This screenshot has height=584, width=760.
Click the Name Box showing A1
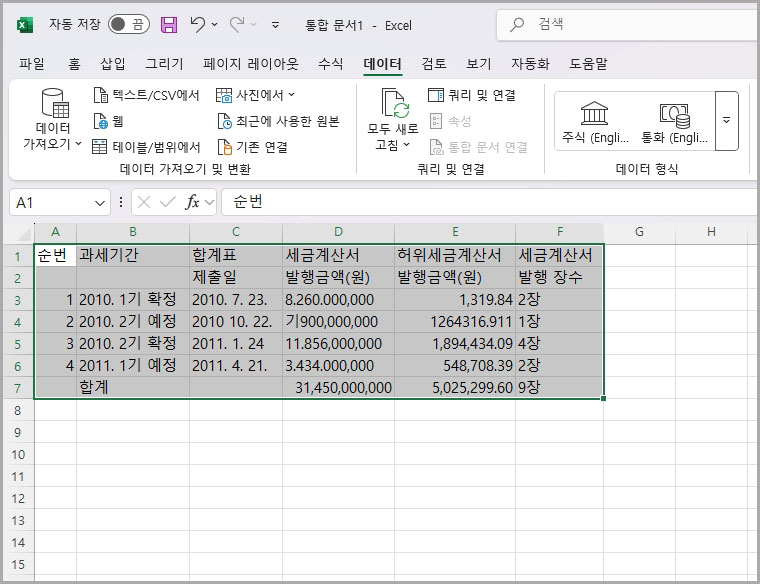coord(52,203)
